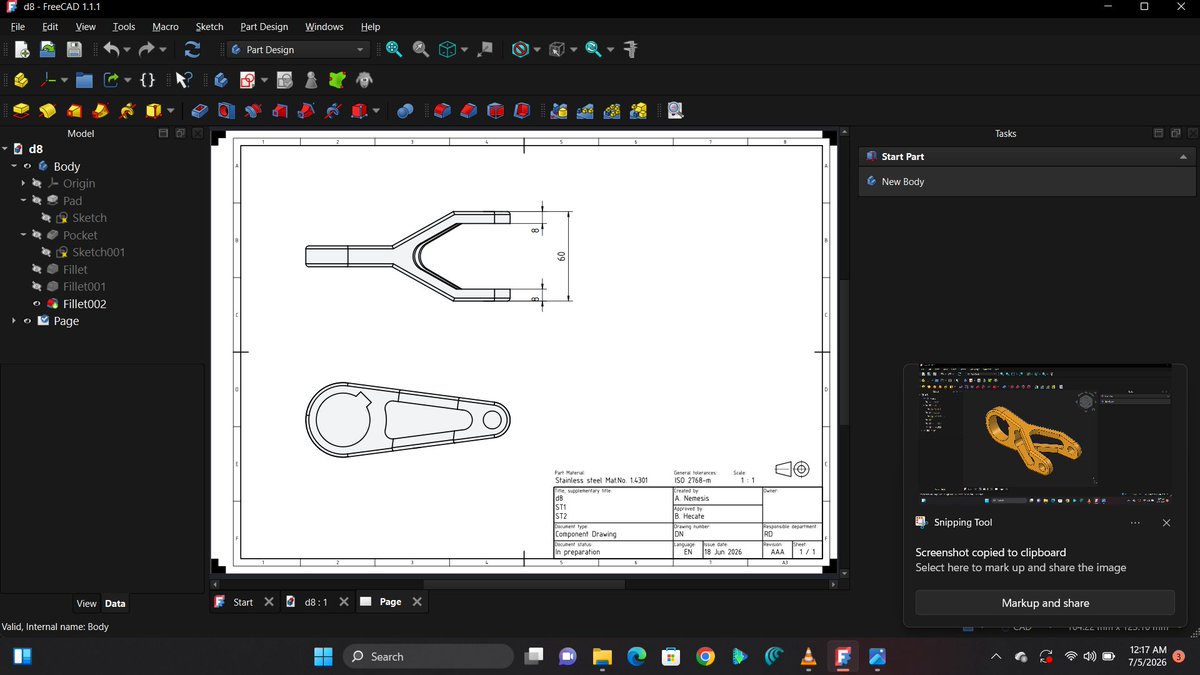Click the New document icon
Image resolution: width=1200 pixels, height=675 pixels.
click(21, 49)
